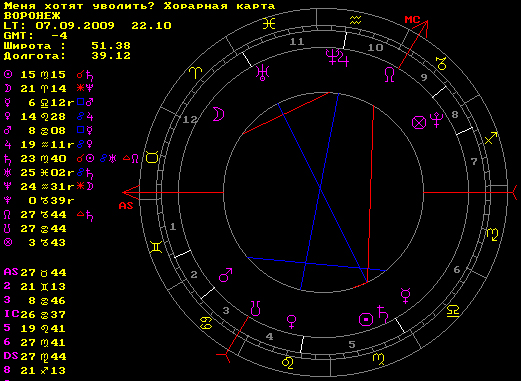The height and width of the screenshot is (381, 521).
Task: Select the Part of Fortune crossed circle
Action: click(x=419, y=122)
